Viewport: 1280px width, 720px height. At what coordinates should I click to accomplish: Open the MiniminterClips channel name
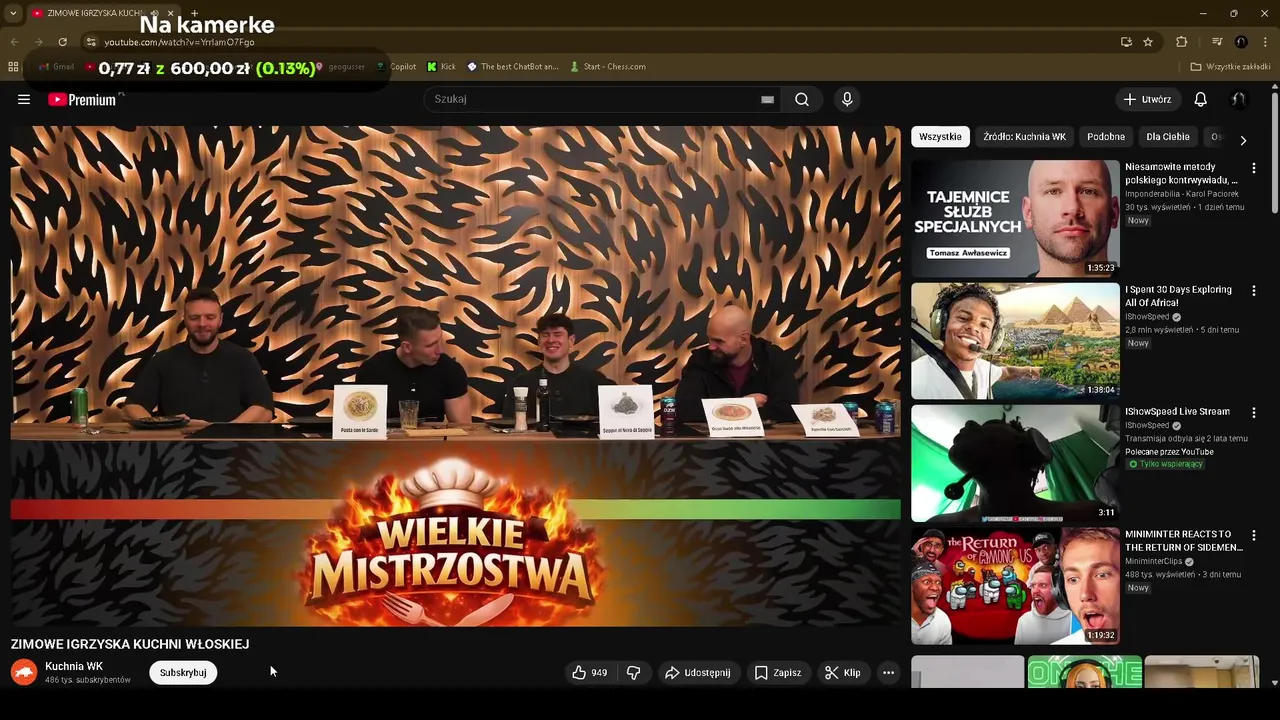1156,562
